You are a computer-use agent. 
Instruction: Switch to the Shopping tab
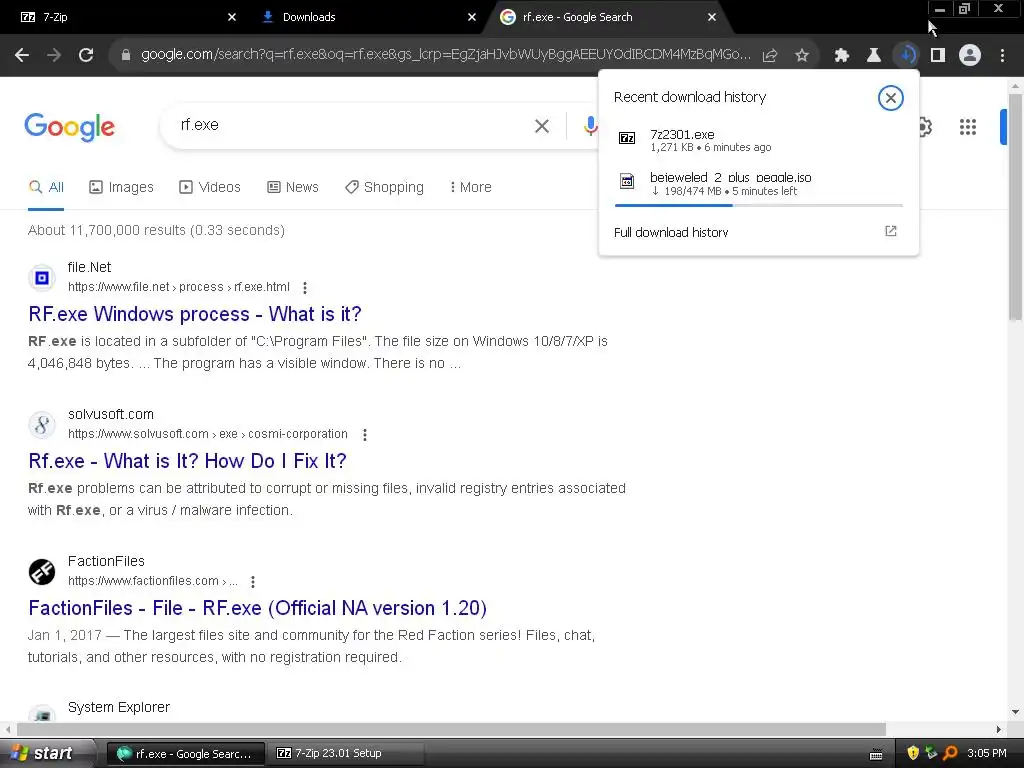click(384, 187)
